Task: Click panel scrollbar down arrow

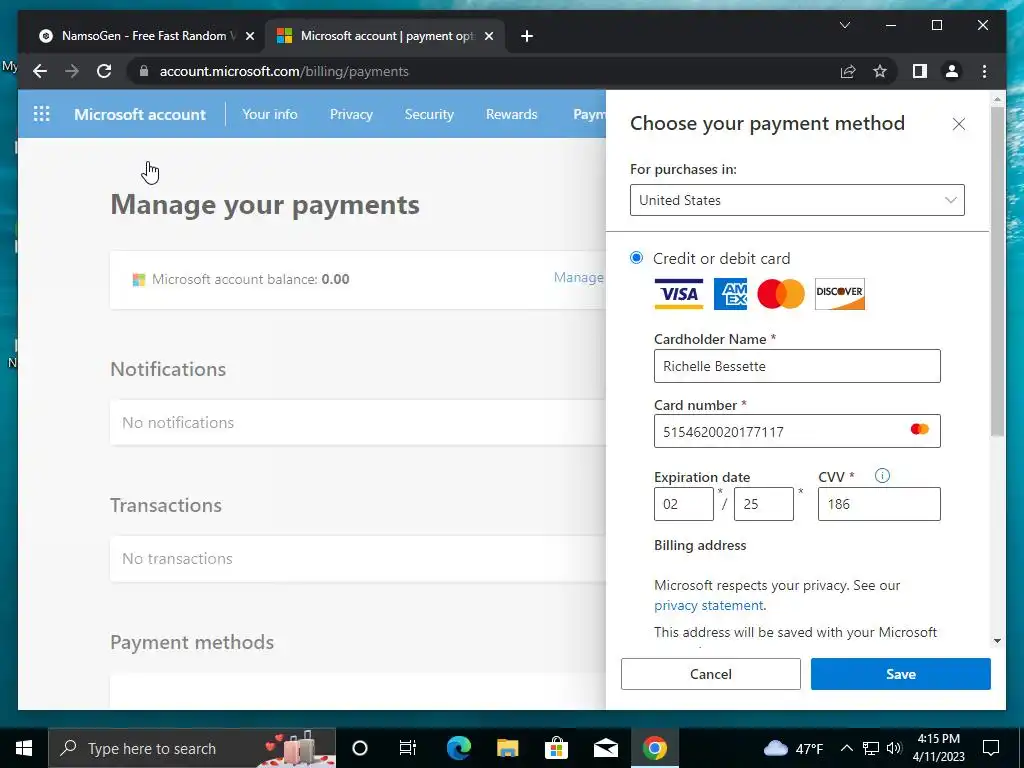Action: point(997,641)
